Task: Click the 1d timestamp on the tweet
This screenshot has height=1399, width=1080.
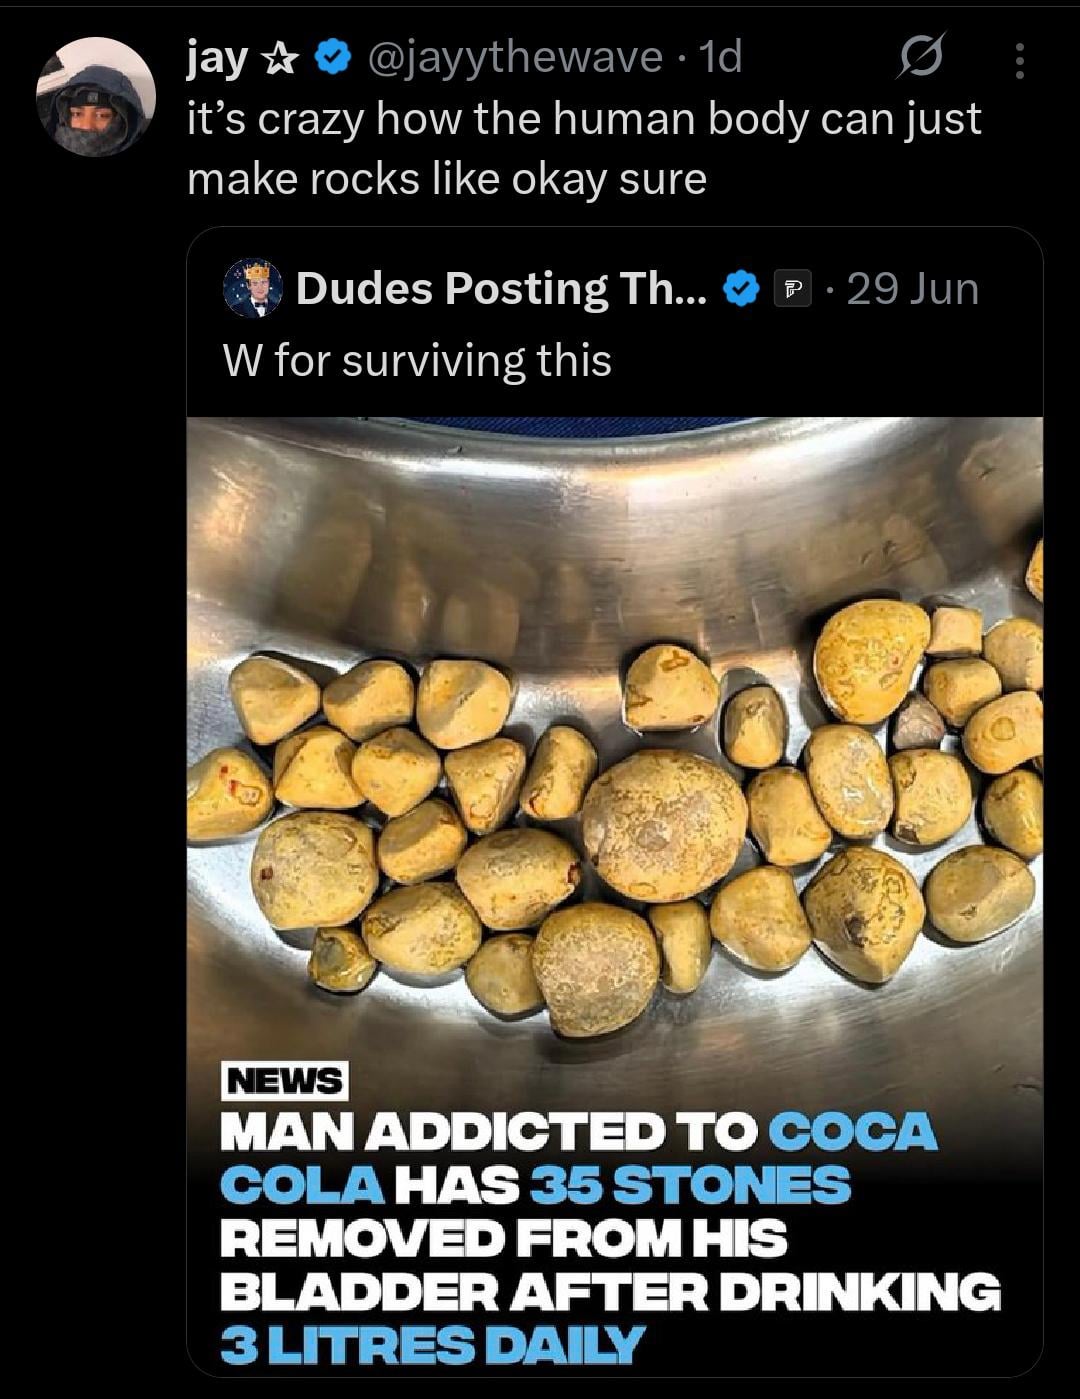Action: 720,58
